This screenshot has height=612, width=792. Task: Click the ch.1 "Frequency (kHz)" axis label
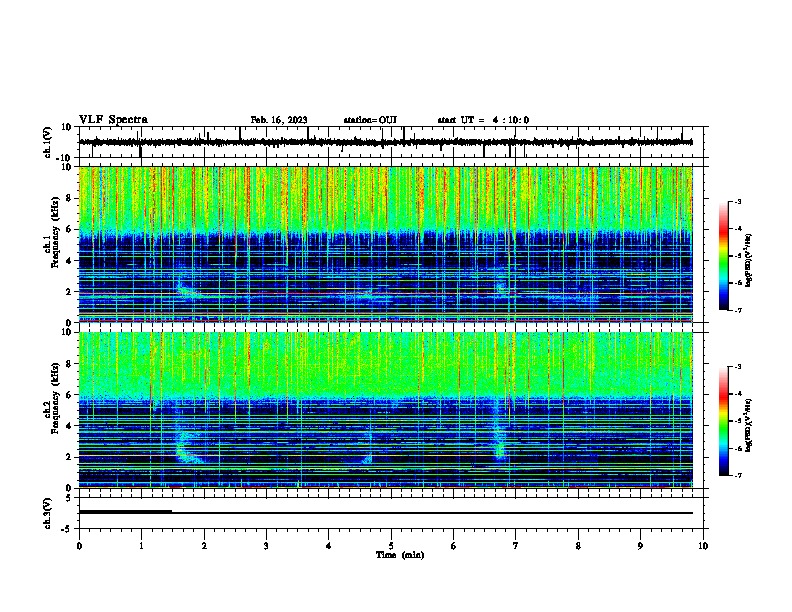(x=55, y=232)
